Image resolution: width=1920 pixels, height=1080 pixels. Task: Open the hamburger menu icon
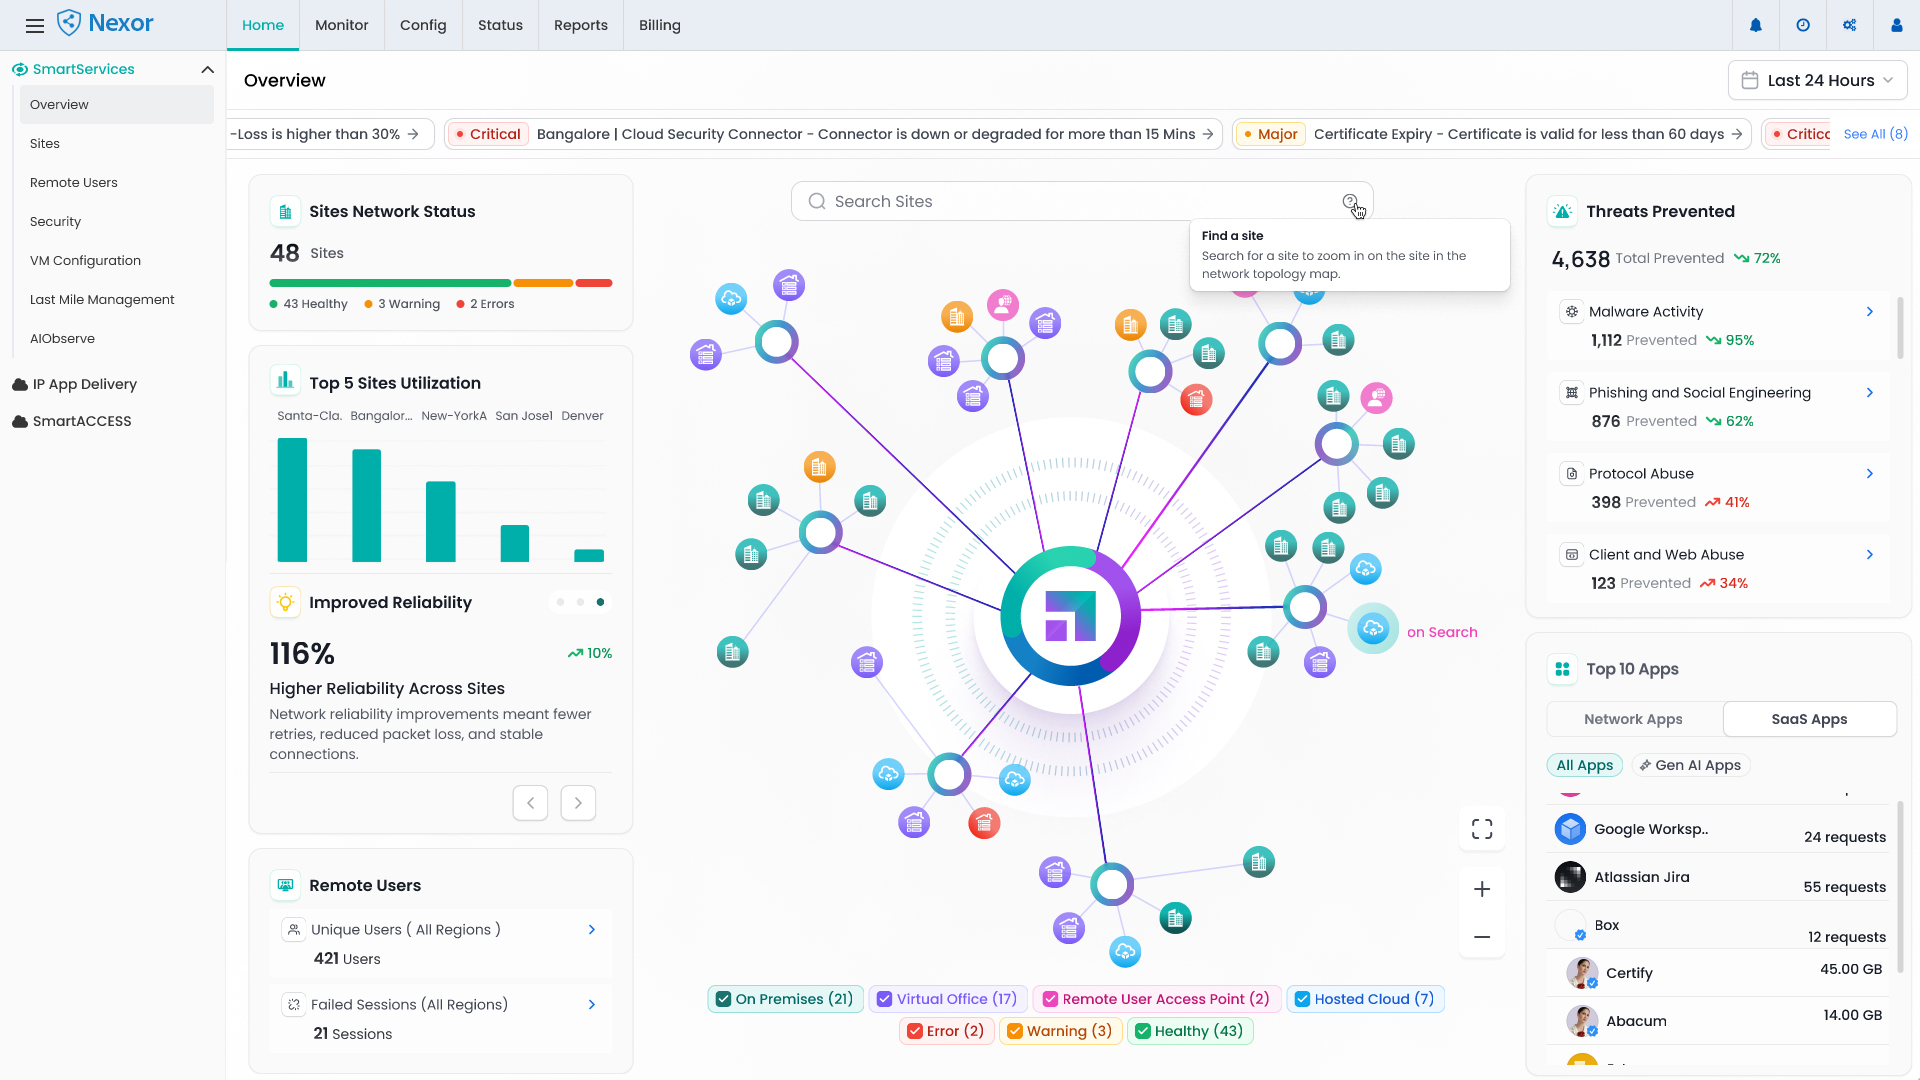coord(35,26)
